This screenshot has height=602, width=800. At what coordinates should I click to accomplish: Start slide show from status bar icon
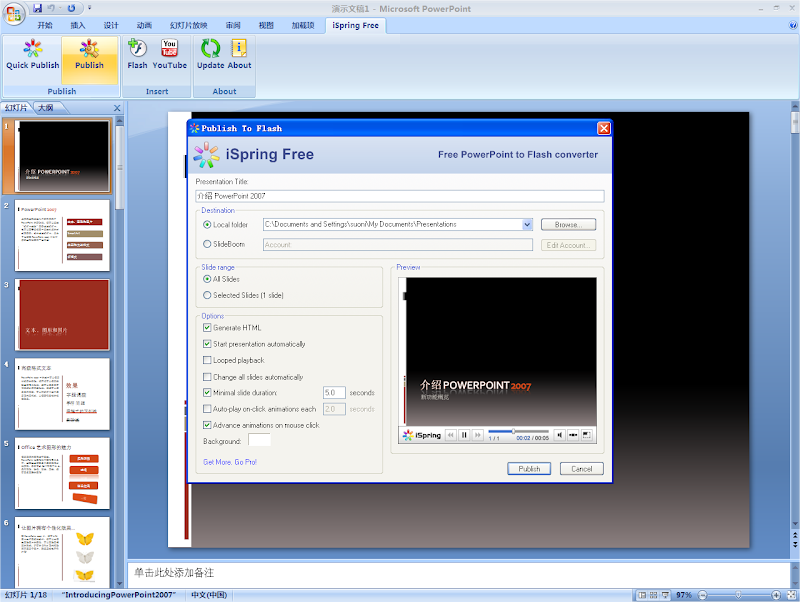click(x=665, y=595)
